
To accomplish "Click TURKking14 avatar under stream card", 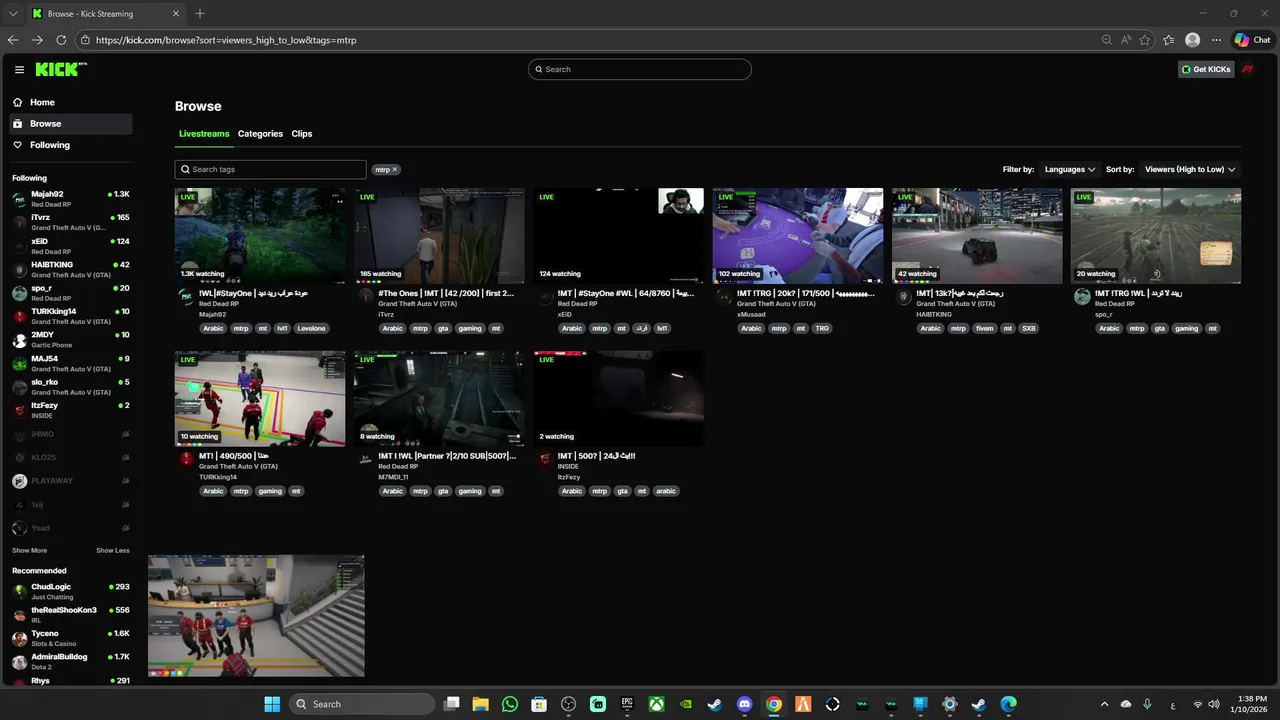I will coord(186,459).
